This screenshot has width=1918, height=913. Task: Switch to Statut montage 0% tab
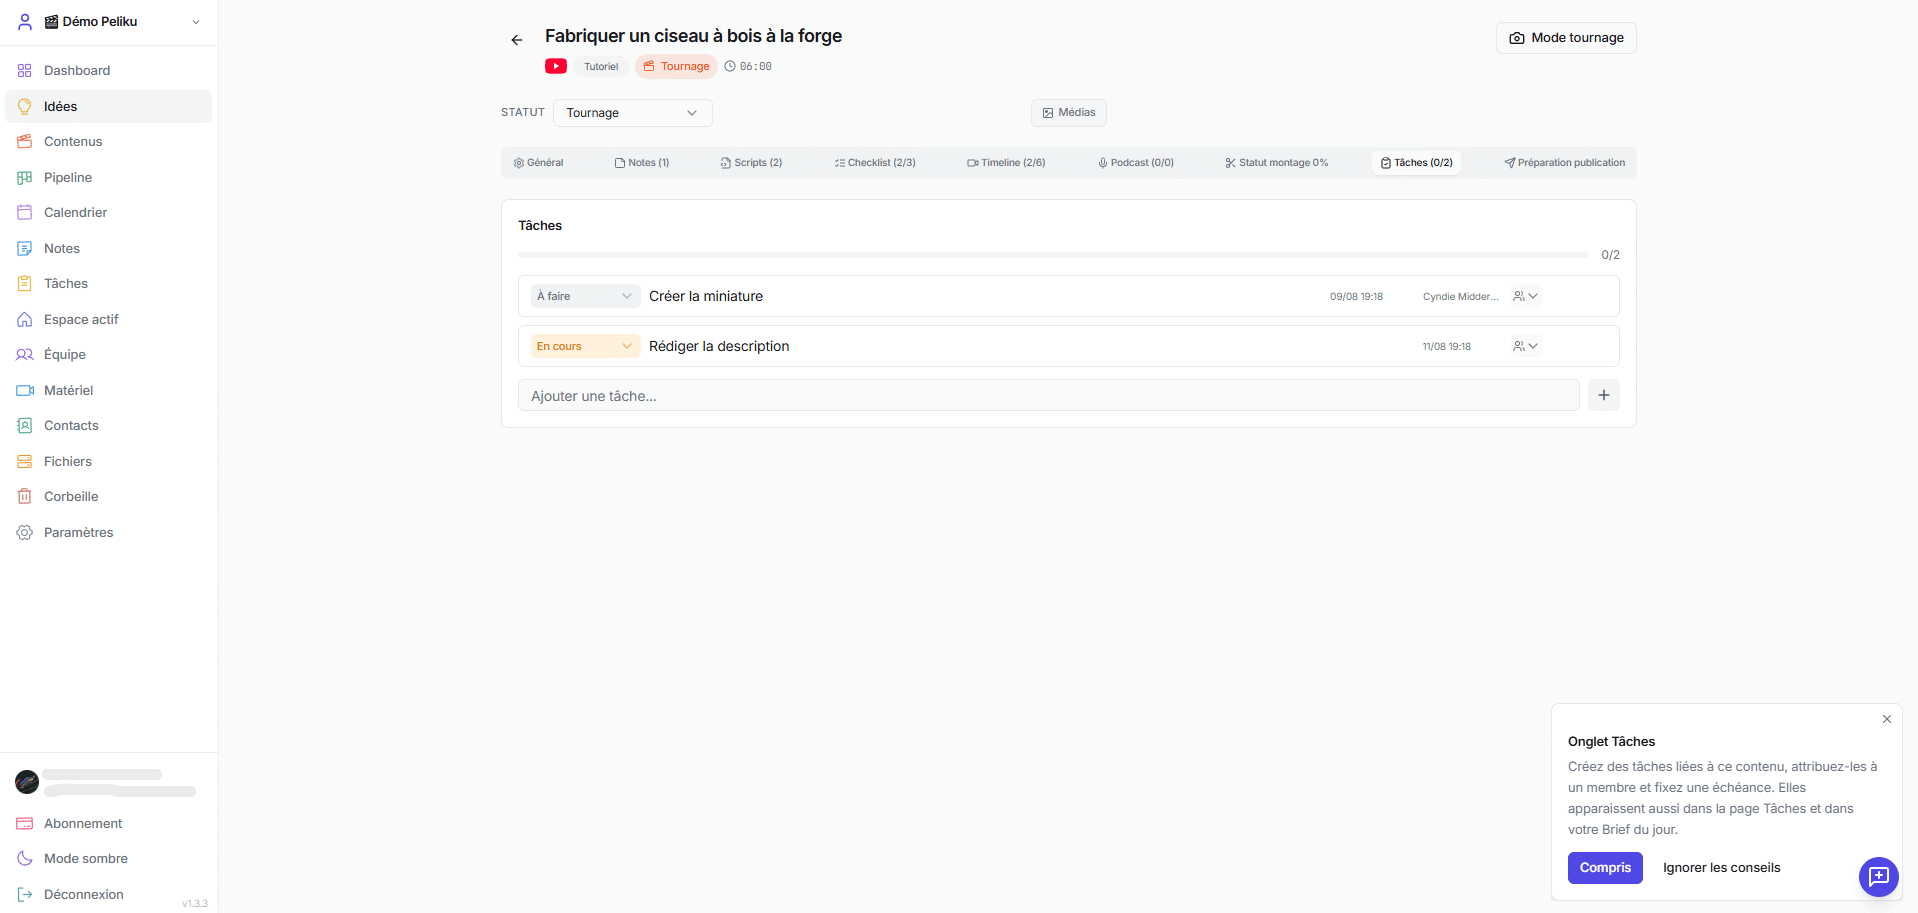click(1277, 163)
